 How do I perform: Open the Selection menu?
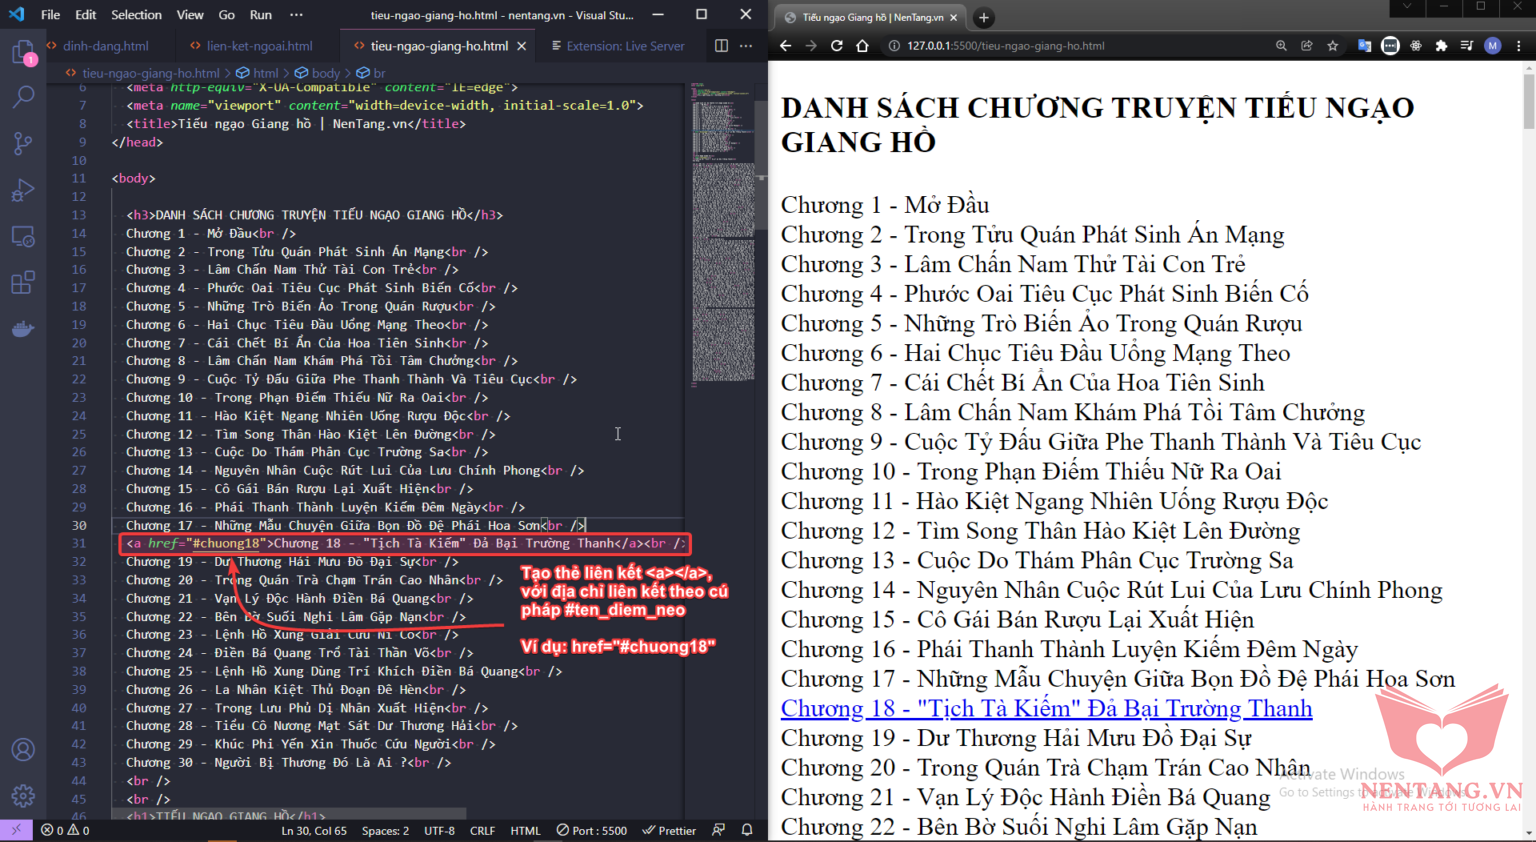(136, 15)
